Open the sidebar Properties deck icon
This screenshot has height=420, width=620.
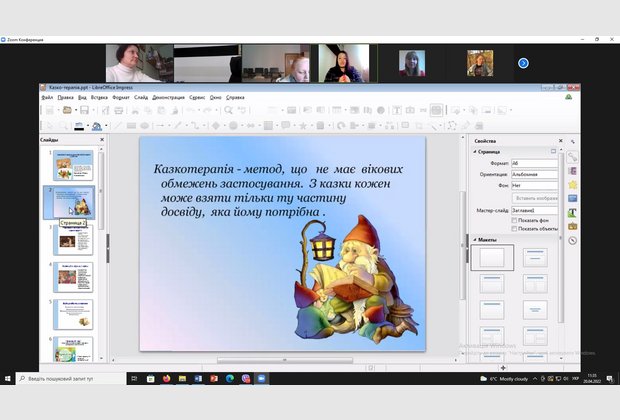click(572, 157)
